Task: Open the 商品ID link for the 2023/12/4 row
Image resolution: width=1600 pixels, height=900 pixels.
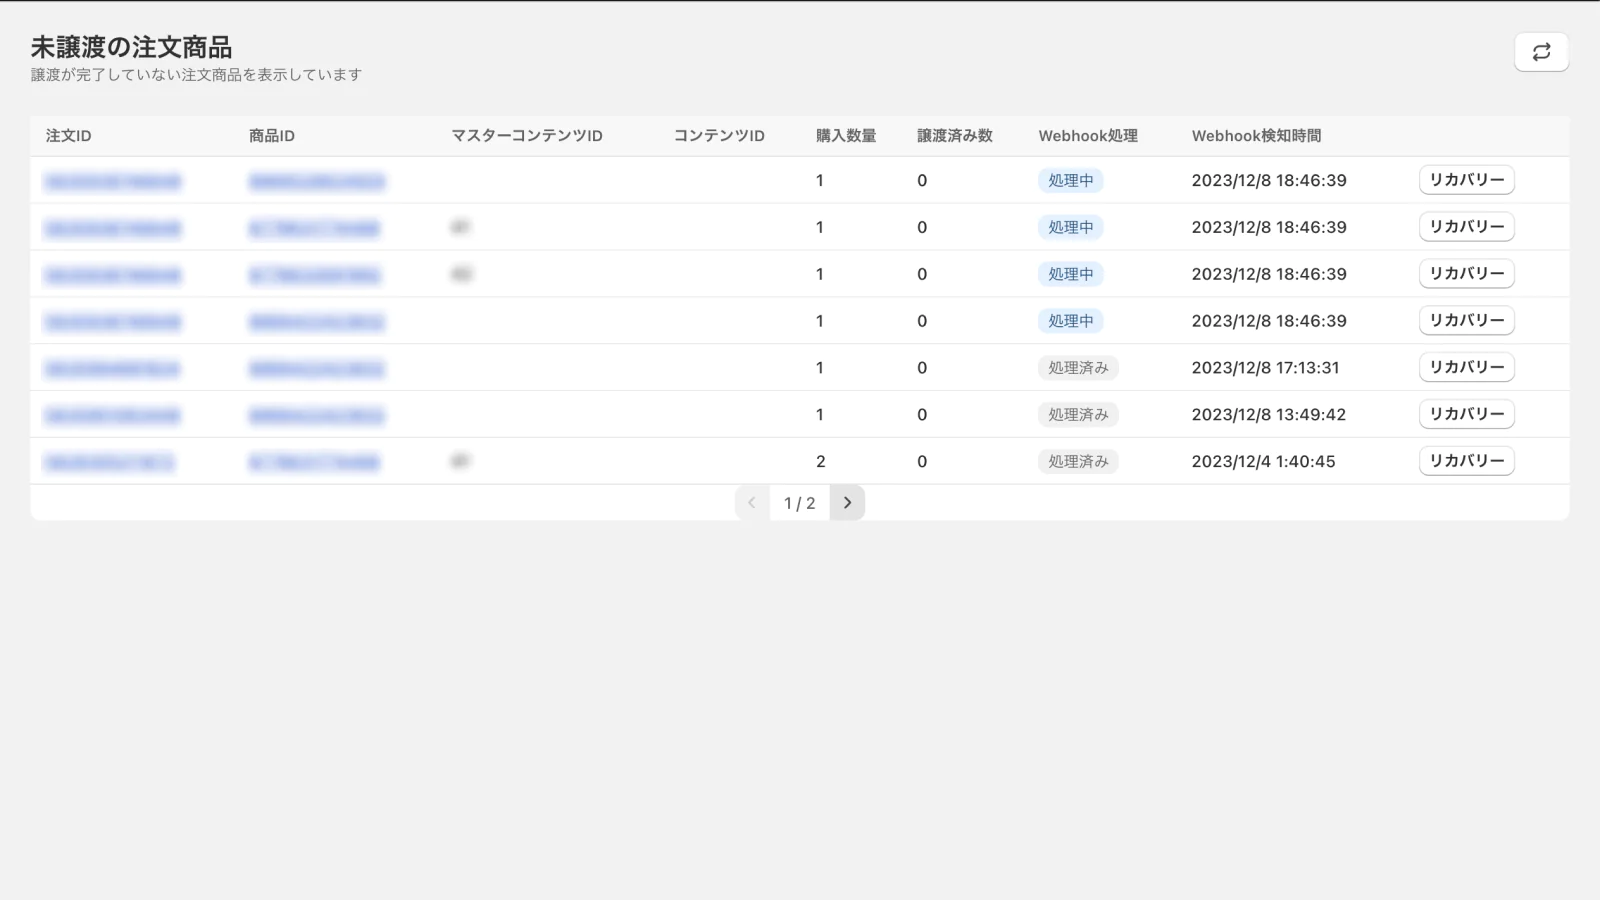Action: (x=314, y=463)
